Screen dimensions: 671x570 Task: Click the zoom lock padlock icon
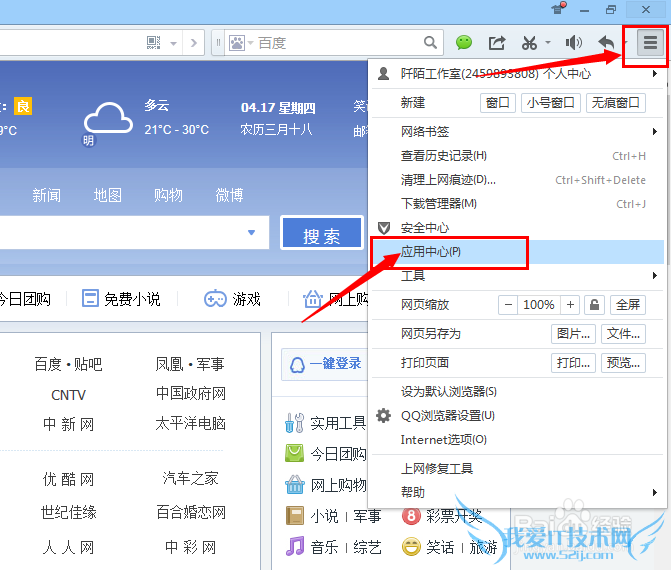click(x=594, y=305)
